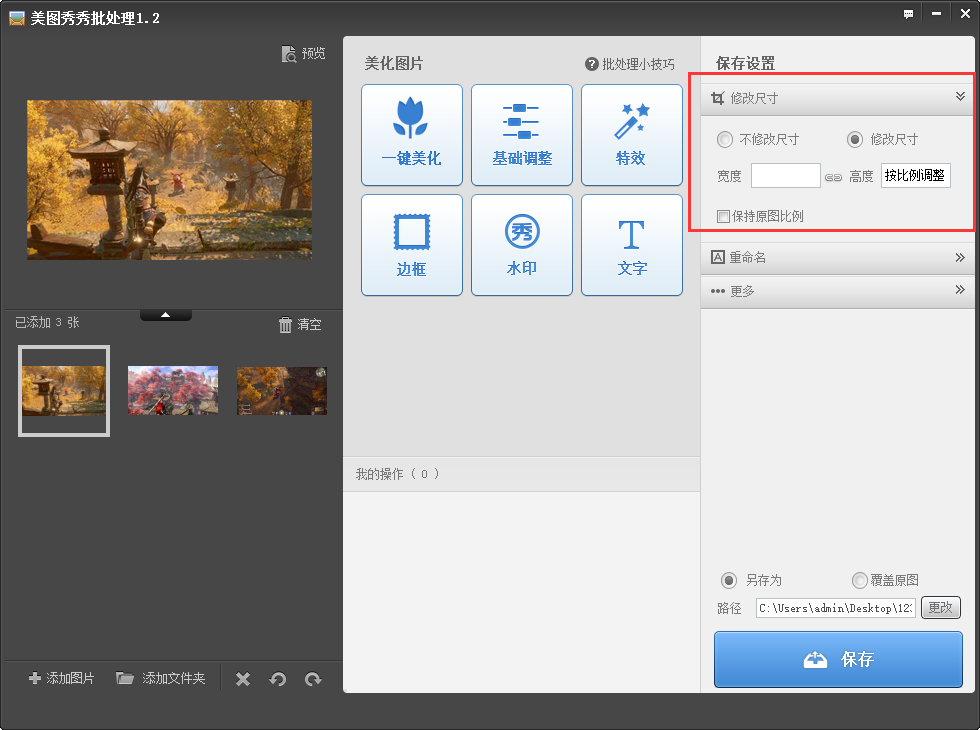Open the 文字 text tool
Image resolution: width=980 pixels, height=730 pixels.
tap(631, 244)
